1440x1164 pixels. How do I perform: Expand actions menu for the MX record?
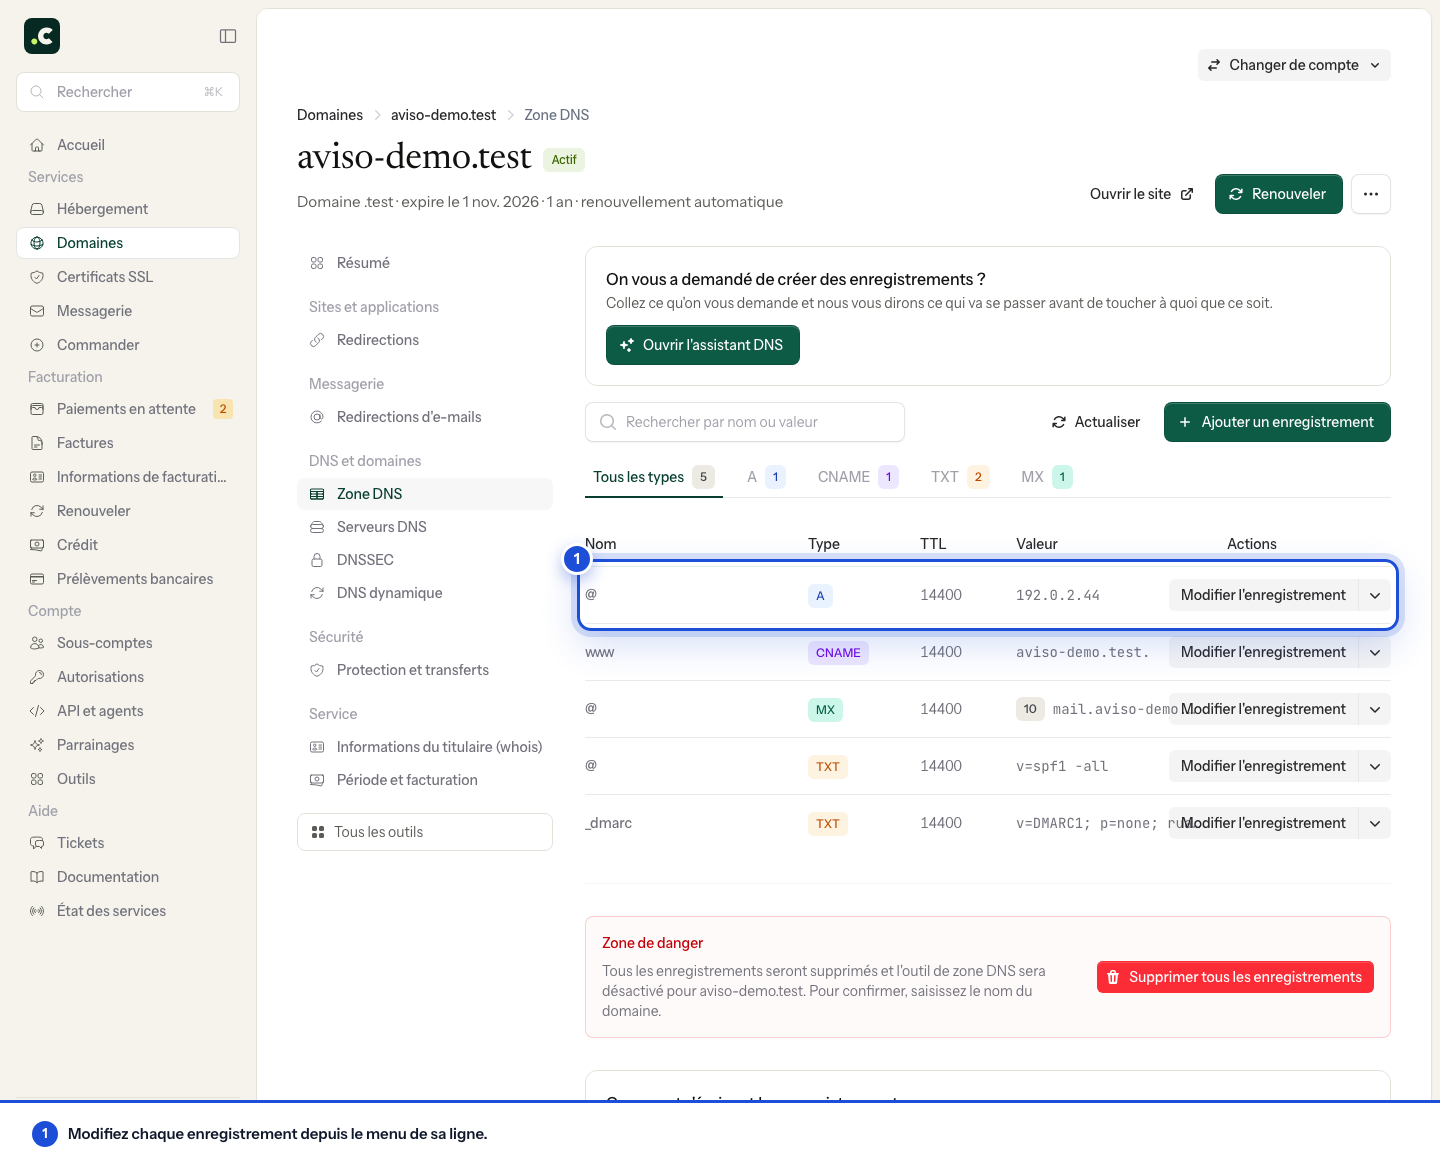point(1375,709)
